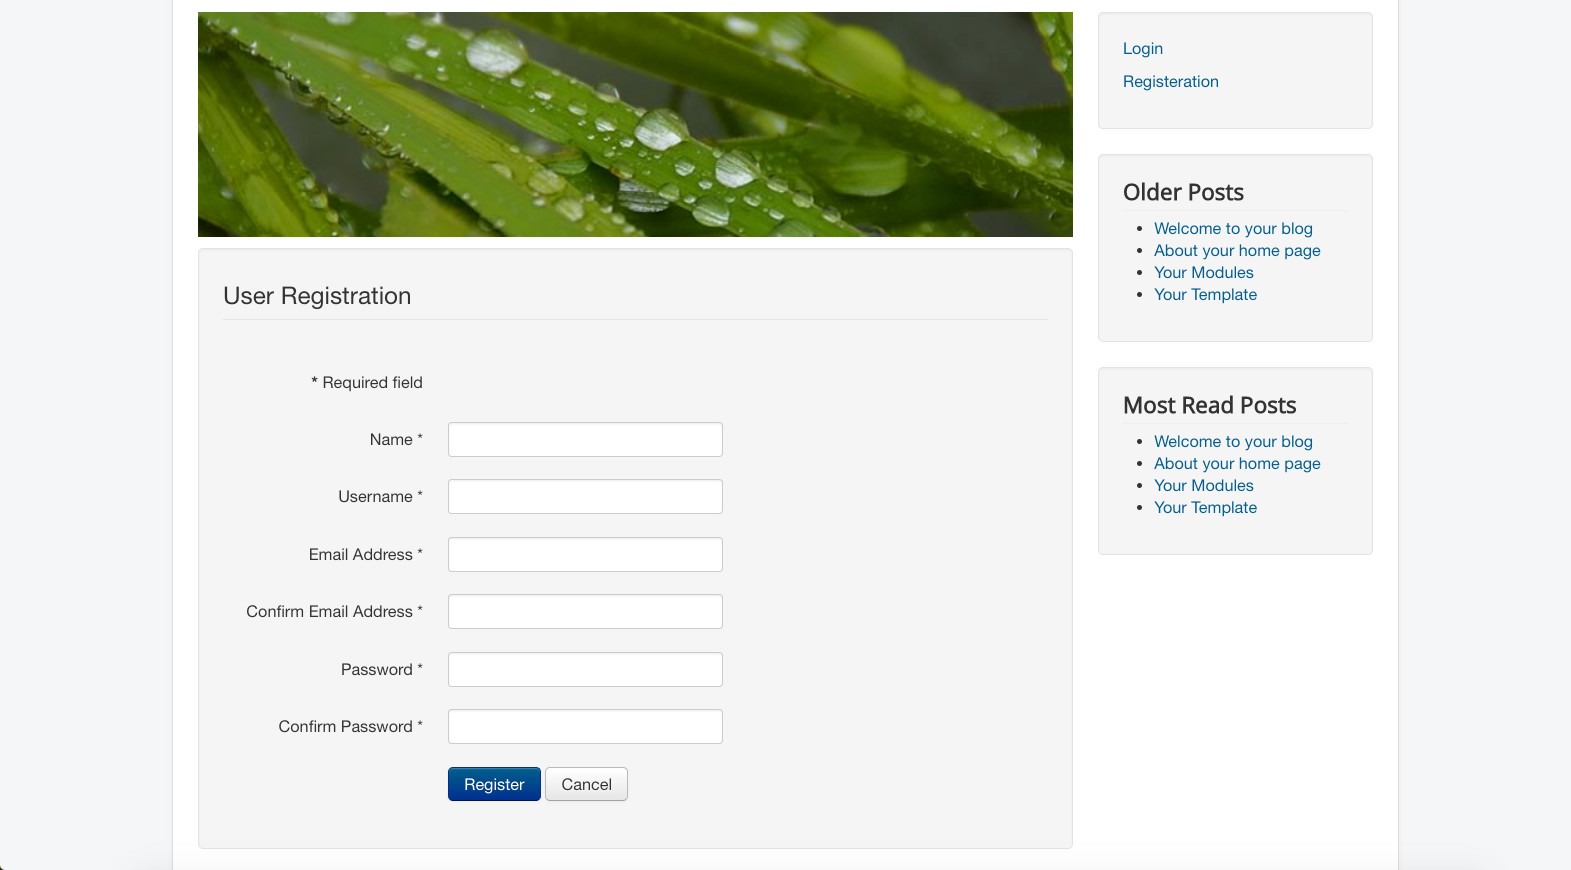The height and width of the screenshot is (870, 1571).
Task: Focus the Confirm Password input field
Action: pyautogui.click(x=585, y=726)
